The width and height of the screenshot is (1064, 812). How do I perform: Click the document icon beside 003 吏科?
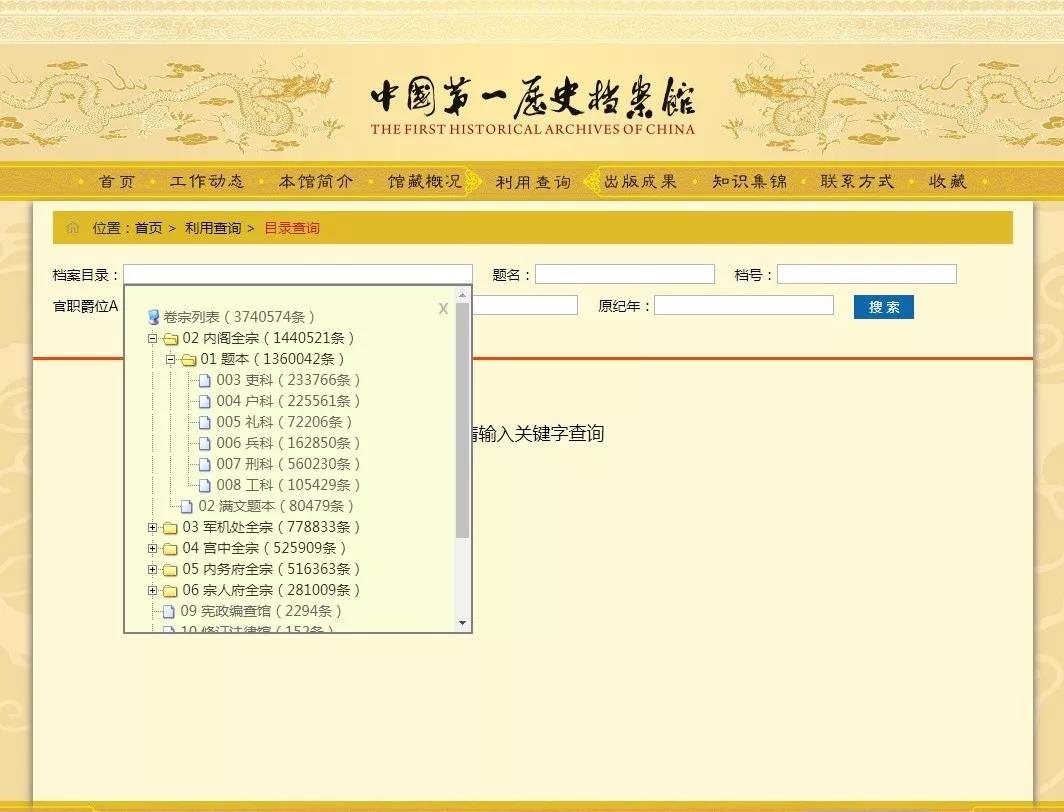(204, 381)
